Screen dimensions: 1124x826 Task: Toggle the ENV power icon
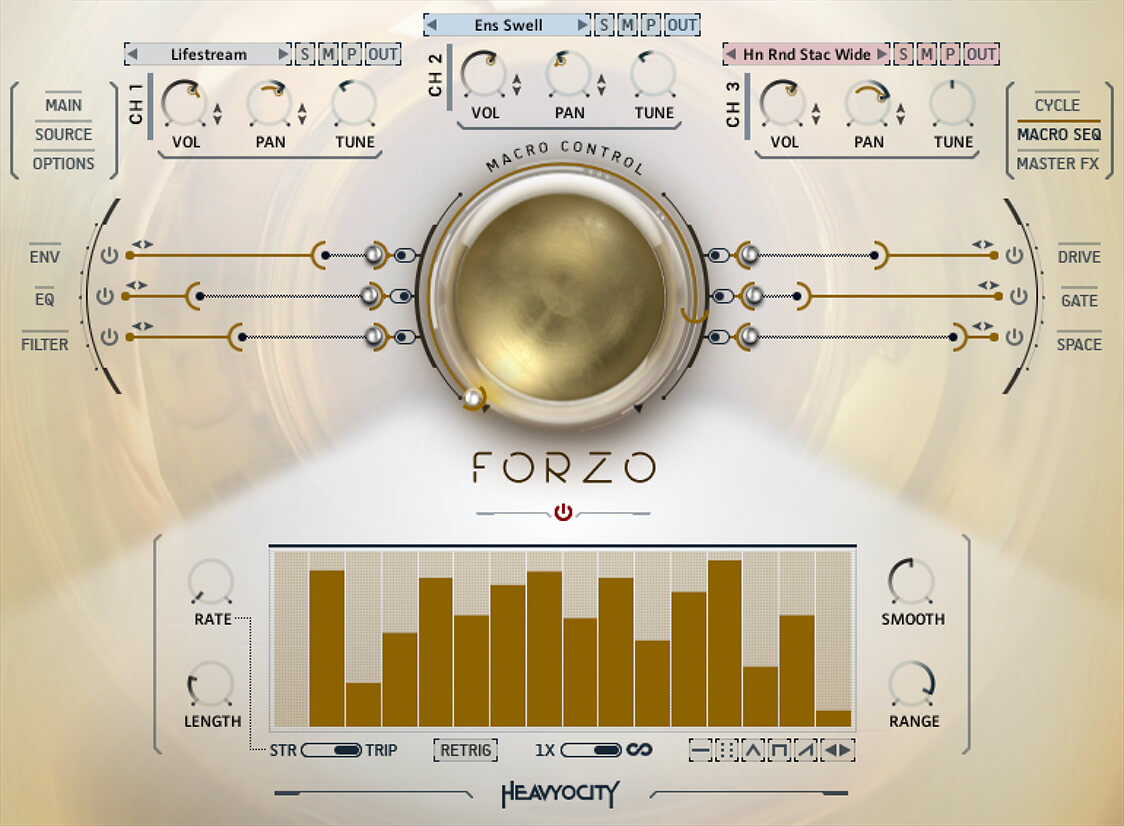click(109, 256)
